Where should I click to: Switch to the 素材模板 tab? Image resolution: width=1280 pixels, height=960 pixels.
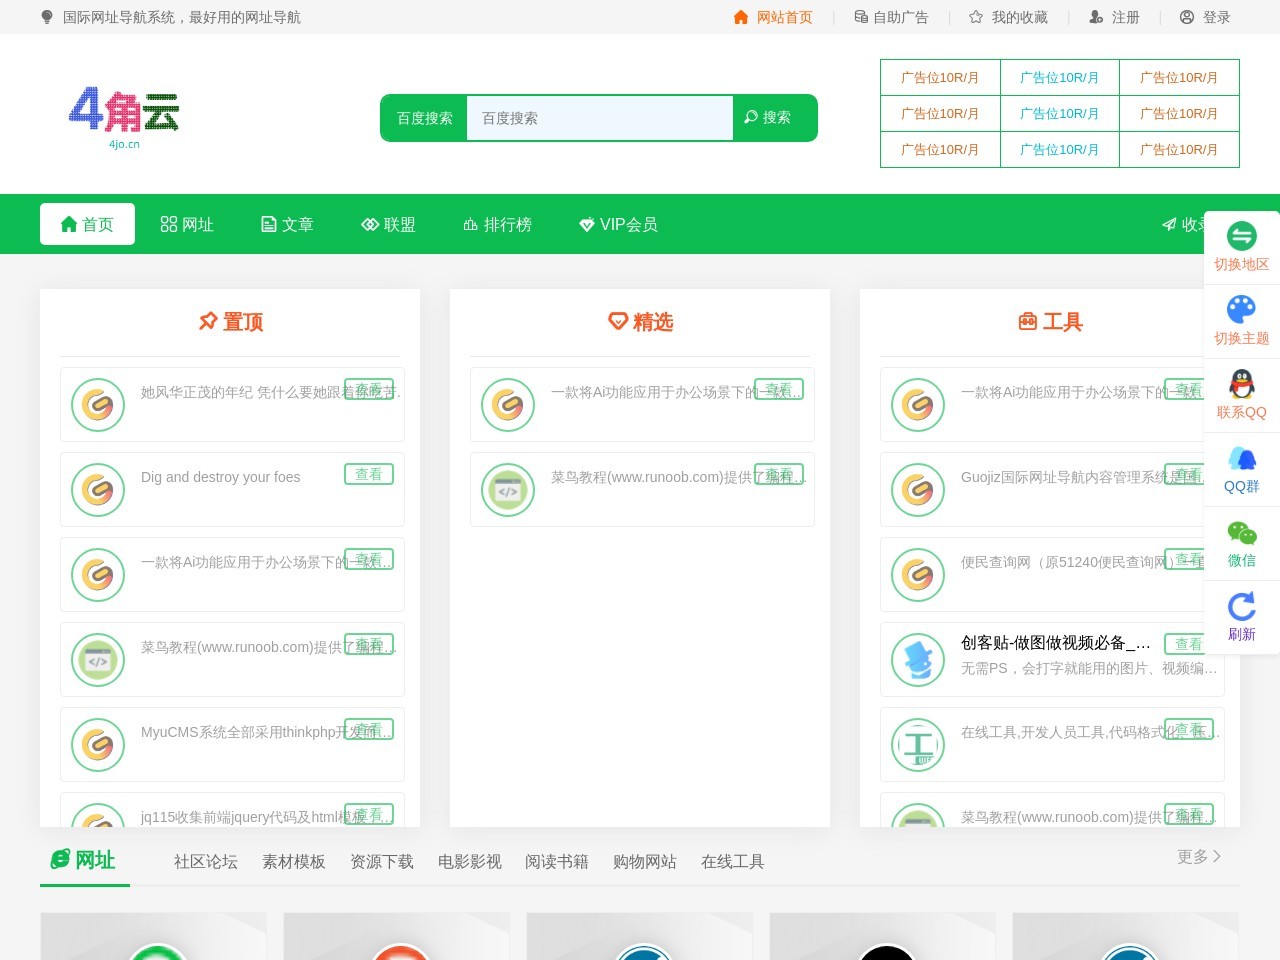point(293,862)
